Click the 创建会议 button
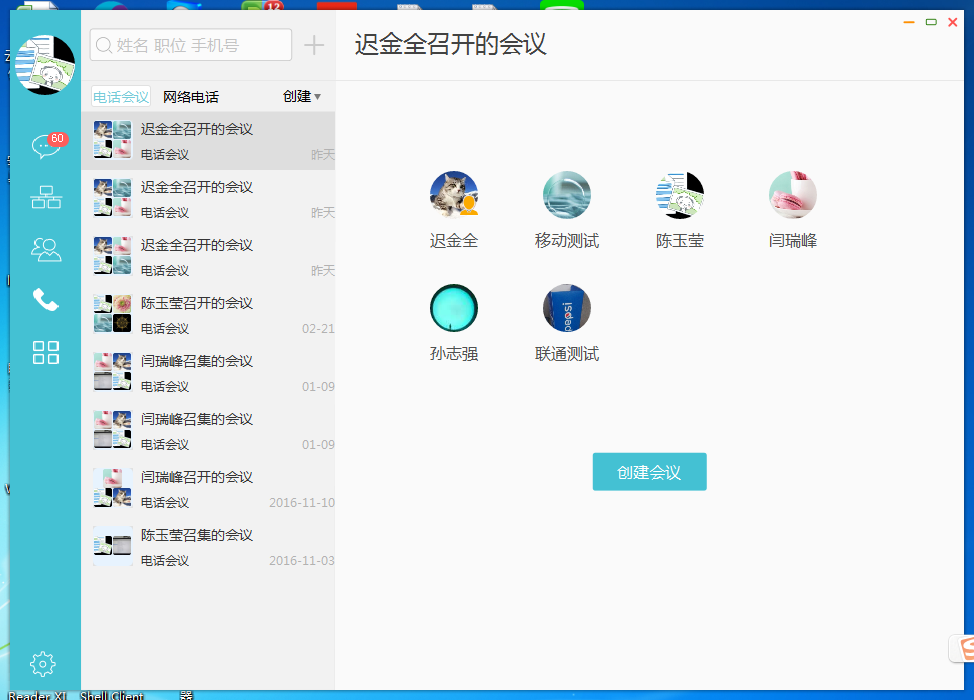974x700 pixels. (649, 471)
